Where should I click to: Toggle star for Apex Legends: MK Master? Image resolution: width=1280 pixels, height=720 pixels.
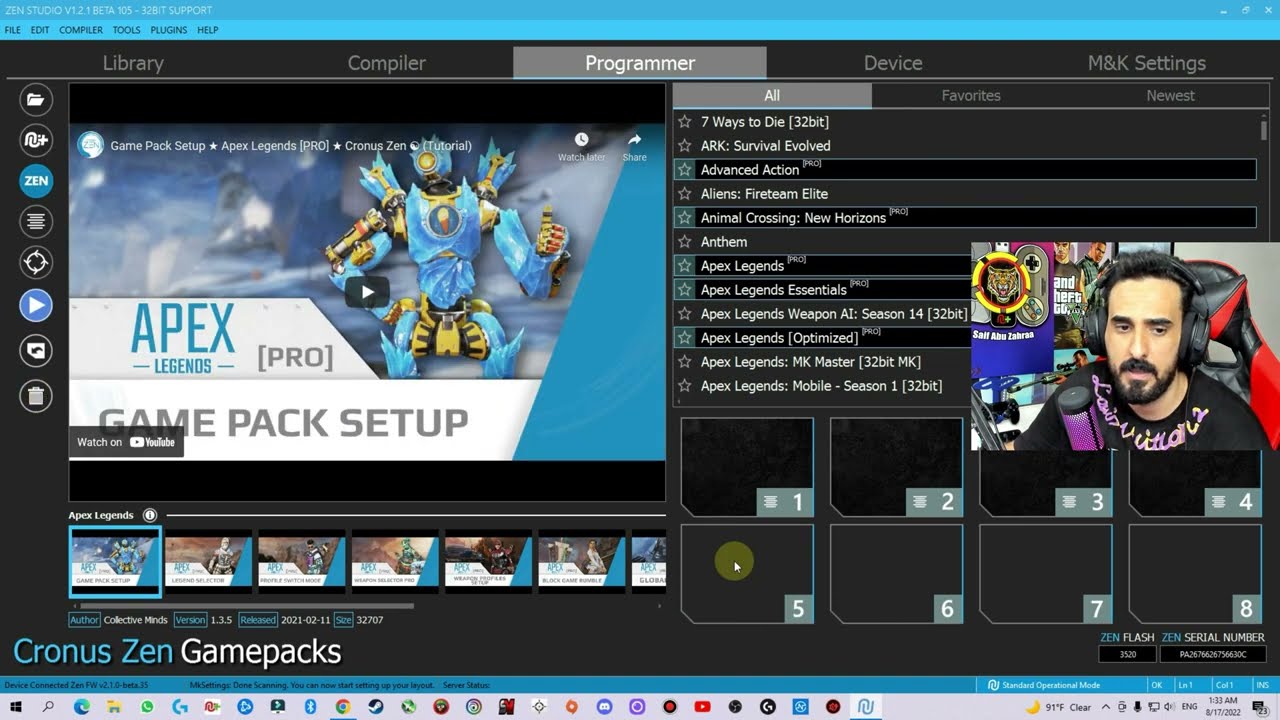click(x=685, y=362)
